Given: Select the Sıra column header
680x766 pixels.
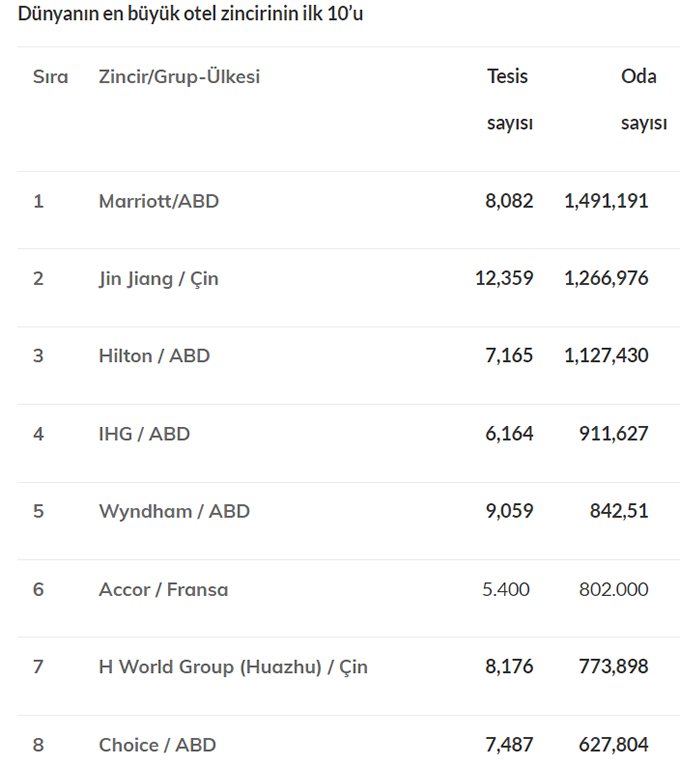Looking at the screenshot, I should pos(50,77).
